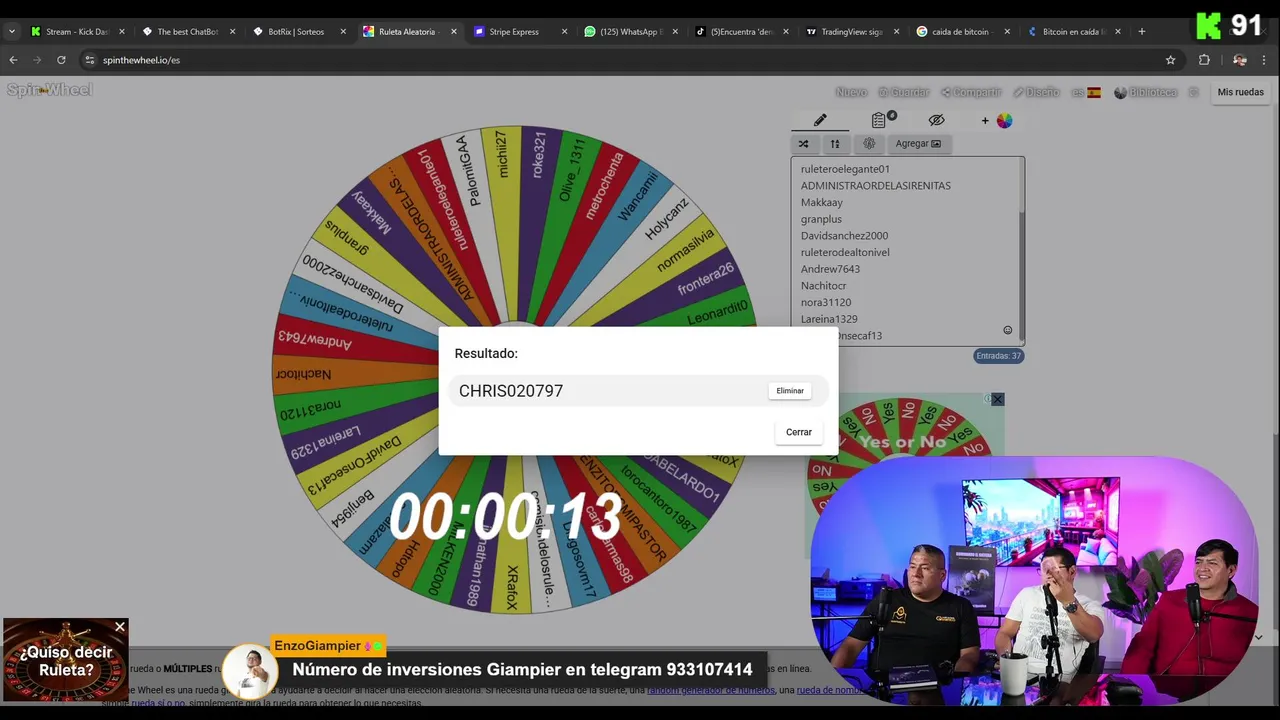Toggle the hide entries eye icon
The width and height of the screenshot is (1280, 720).
click(x=936, y=120)
